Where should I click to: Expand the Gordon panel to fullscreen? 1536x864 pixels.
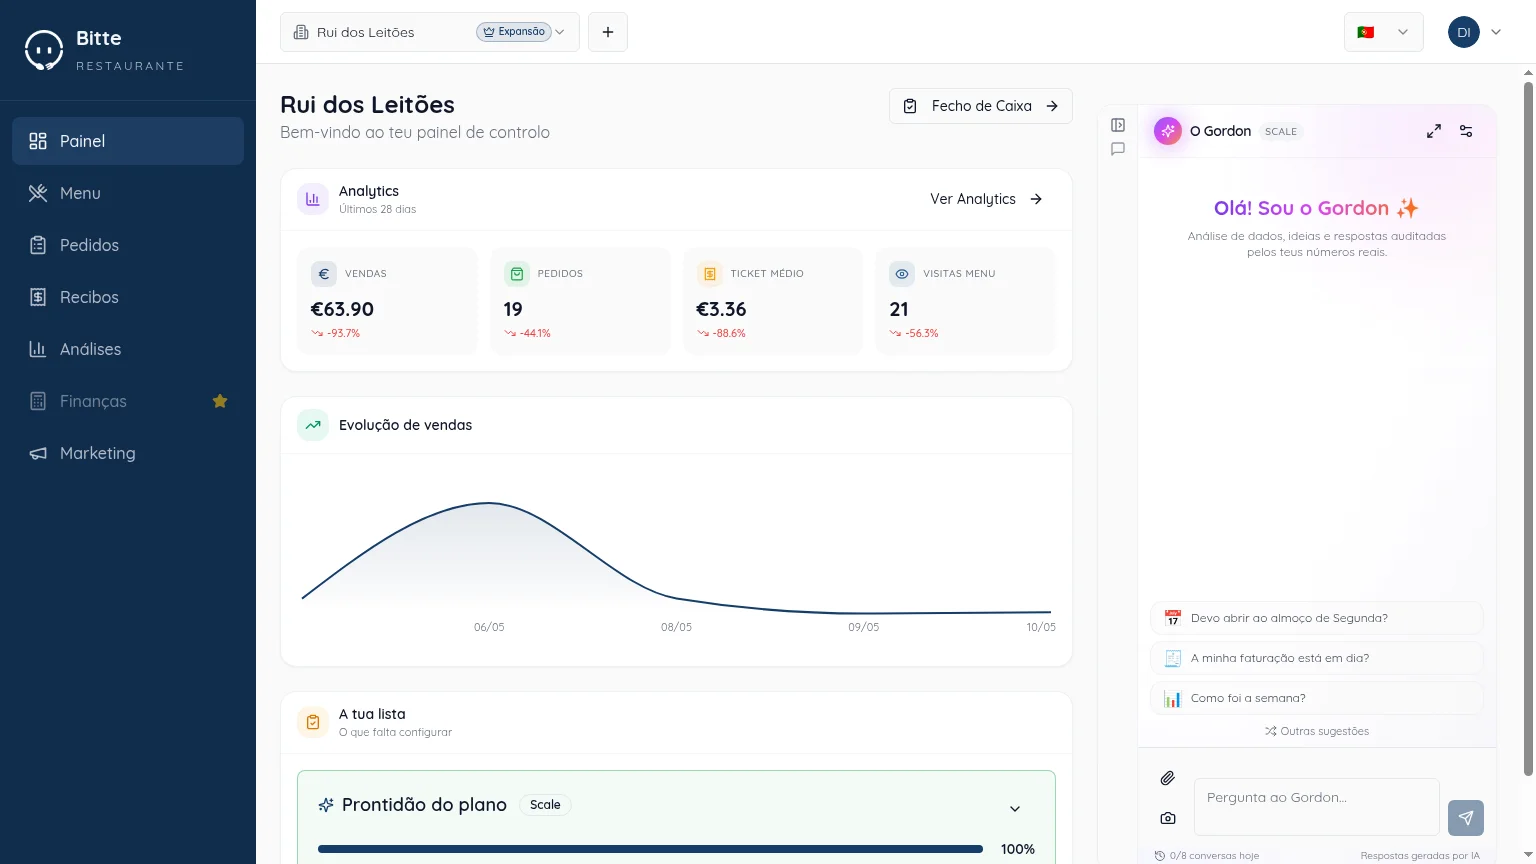coord(1434,131)
